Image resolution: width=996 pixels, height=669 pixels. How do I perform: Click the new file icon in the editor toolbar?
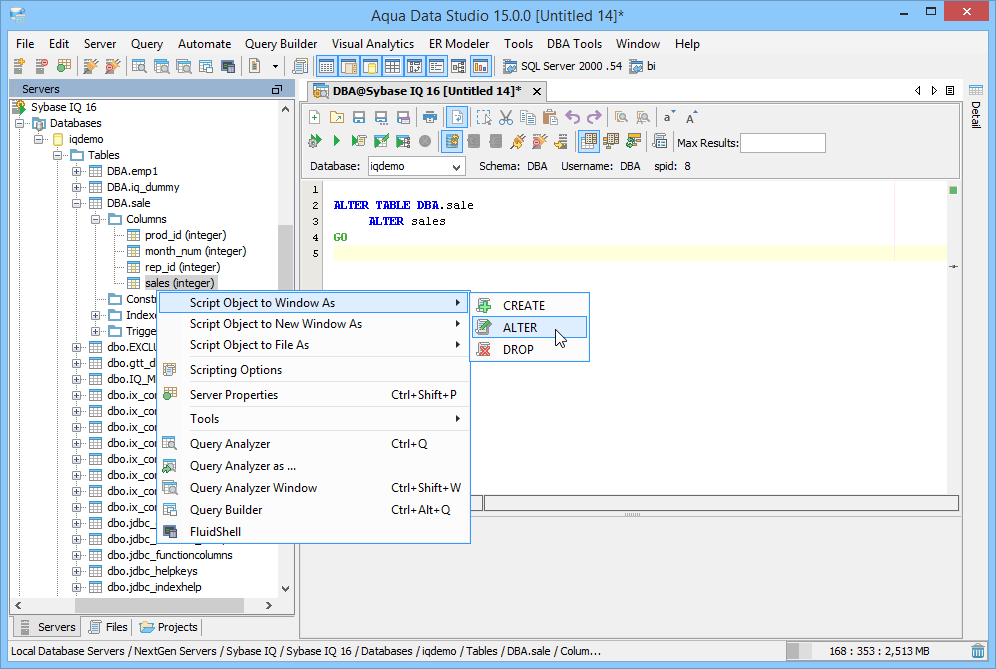click(314, 118)
